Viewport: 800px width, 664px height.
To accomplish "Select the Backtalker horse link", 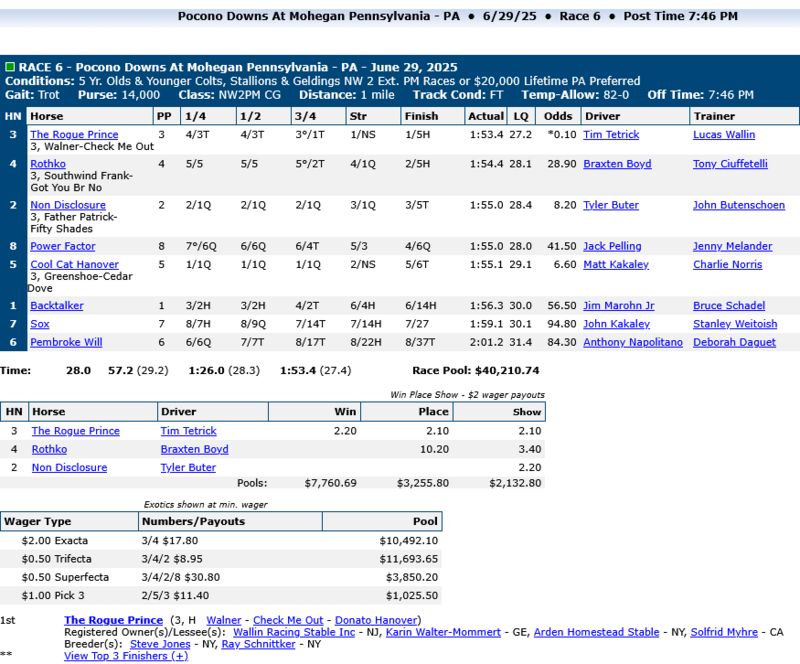I will tap(57, 306).
